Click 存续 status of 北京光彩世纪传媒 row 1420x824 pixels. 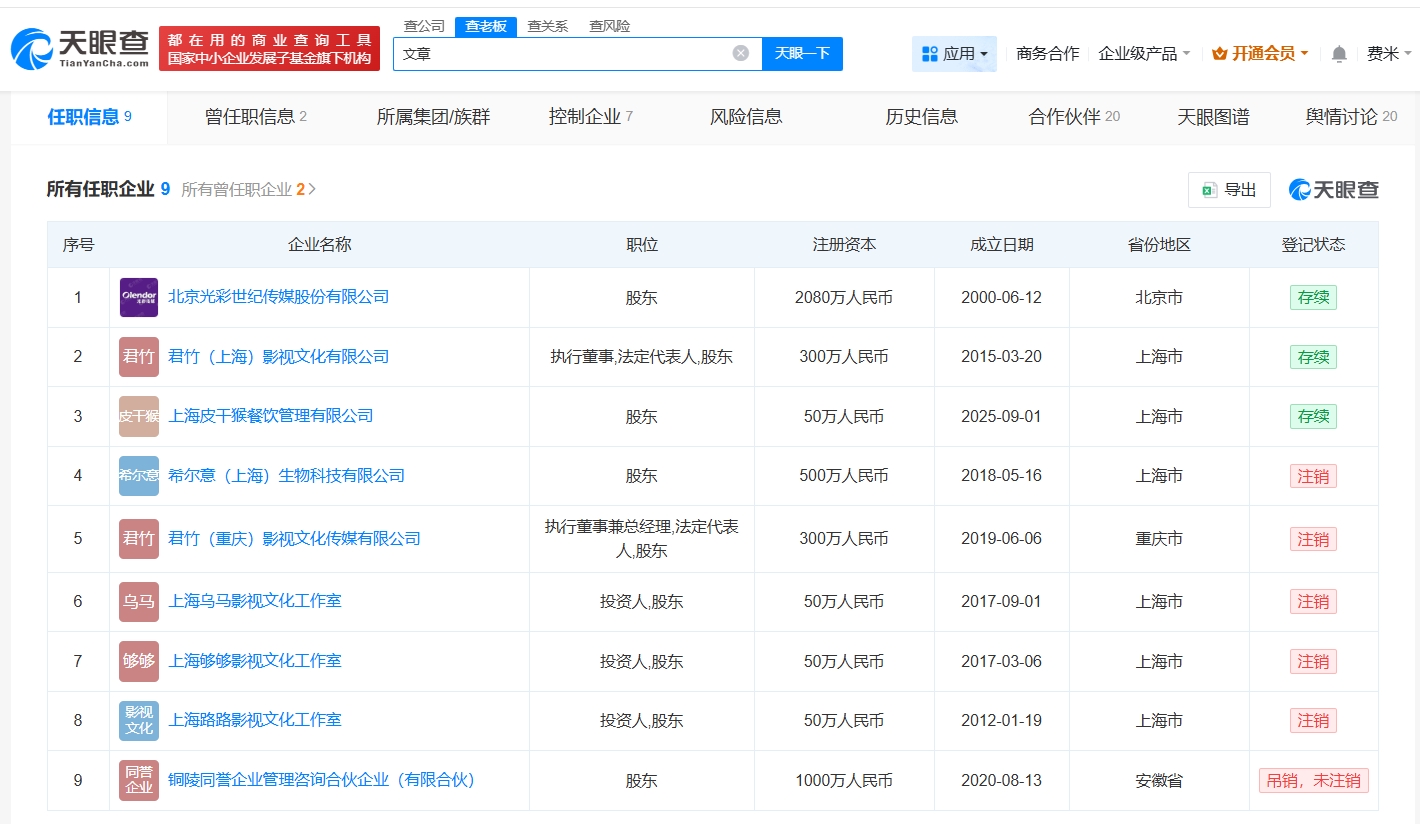coord(1313,298)
